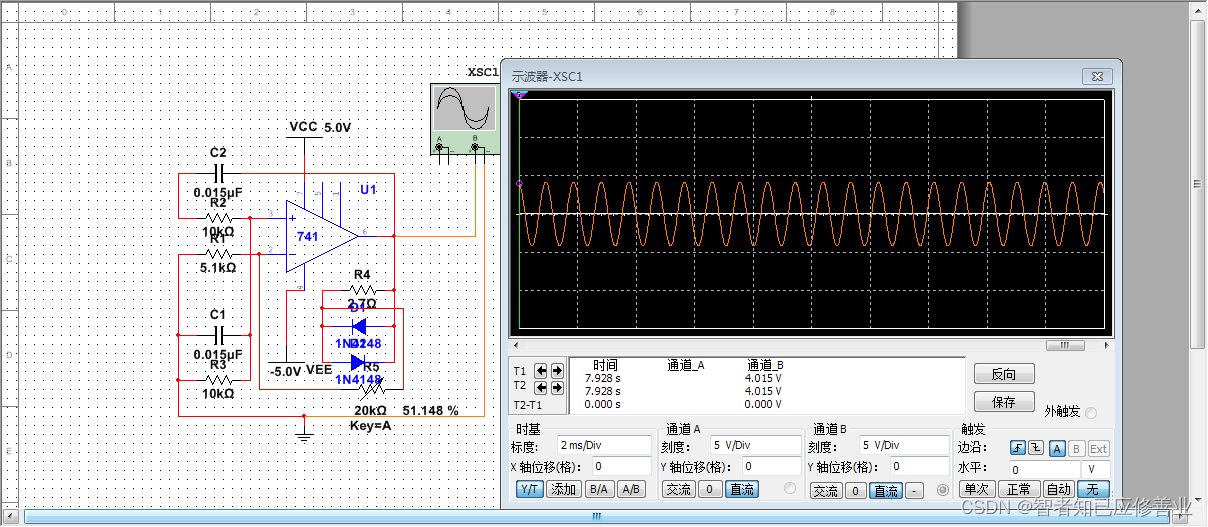Image resolution: width=1208 pixels, height=527 pixels.
Task: Move cursor T2 right with arrow button
Action: pos(557,386)
